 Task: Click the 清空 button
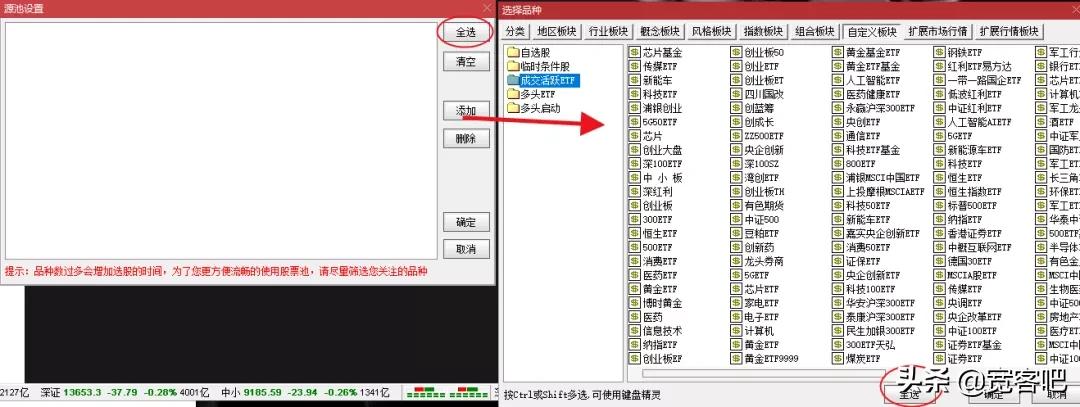point(466,62)
